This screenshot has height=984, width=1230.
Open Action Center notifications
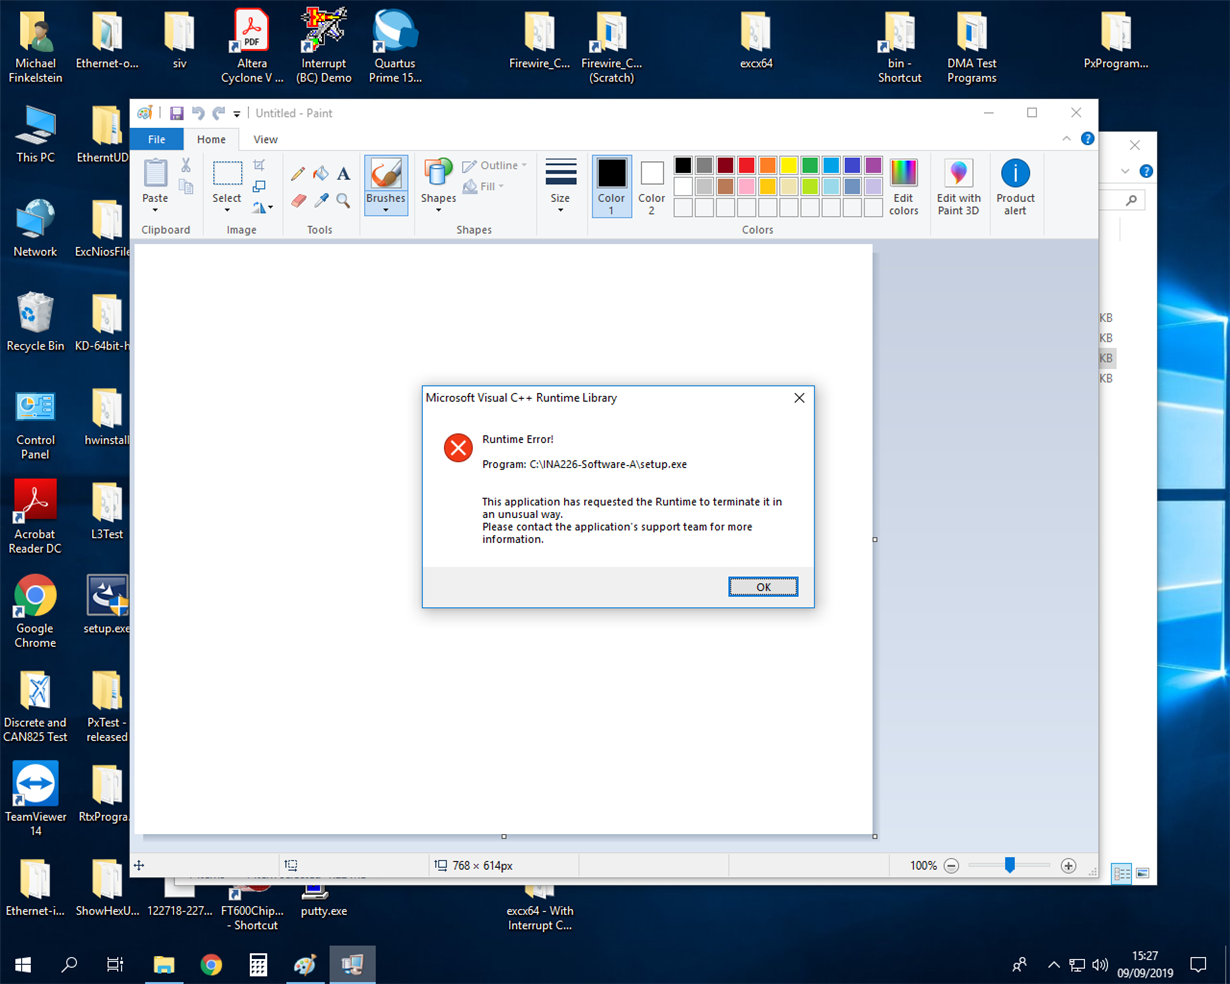[1198, 965]
